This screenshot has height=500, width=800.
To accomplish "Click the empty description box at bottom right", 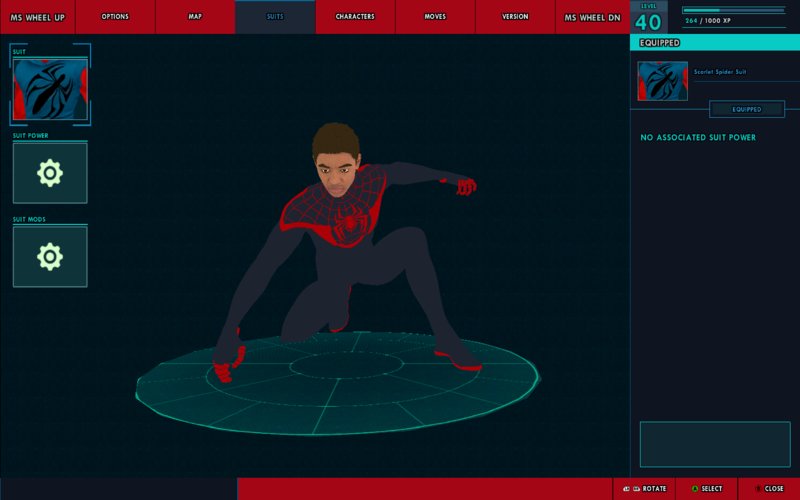I will [715, 444].
